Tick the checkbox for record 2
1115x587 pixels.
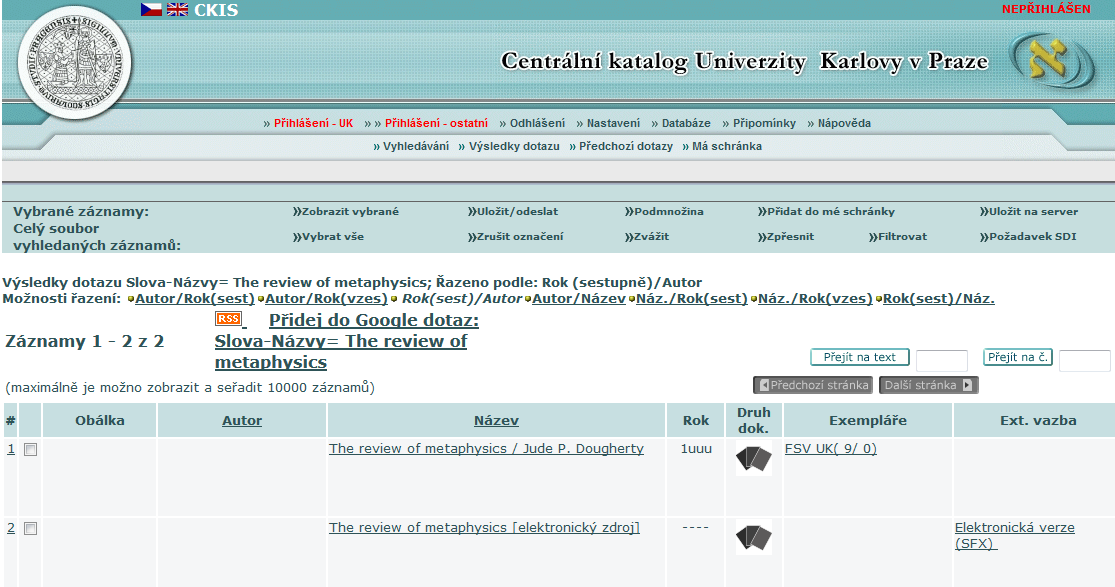tap(31, 529)
